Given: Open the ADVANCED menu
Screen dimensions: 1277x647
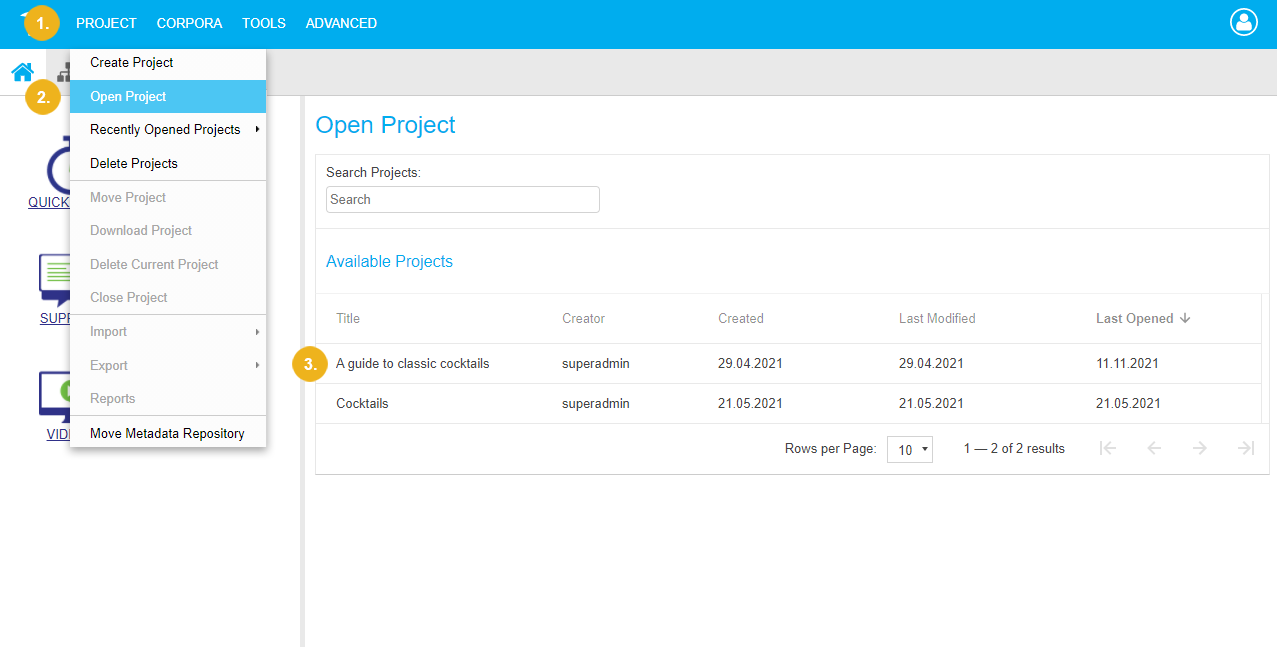Looking at the screenshot, I should [341, 23].
